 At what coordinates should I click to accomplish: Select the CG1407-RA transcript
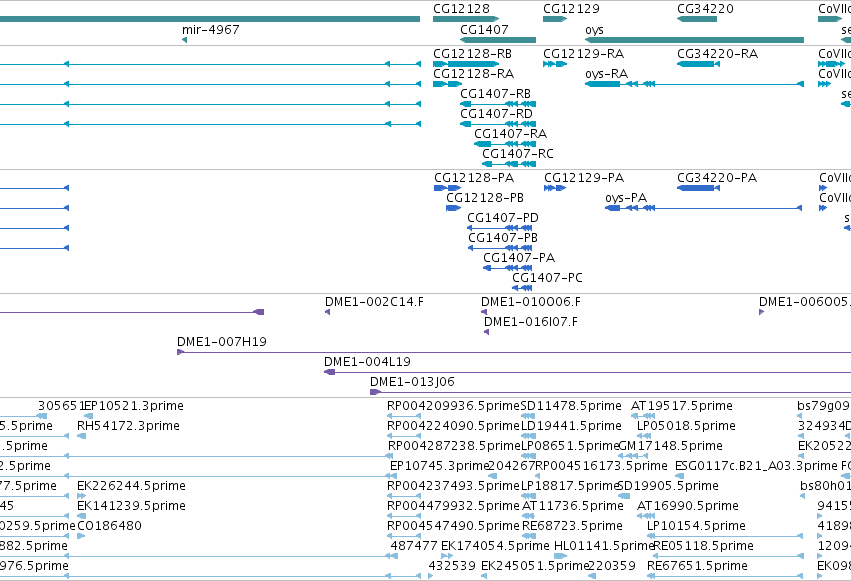point(505,144)
